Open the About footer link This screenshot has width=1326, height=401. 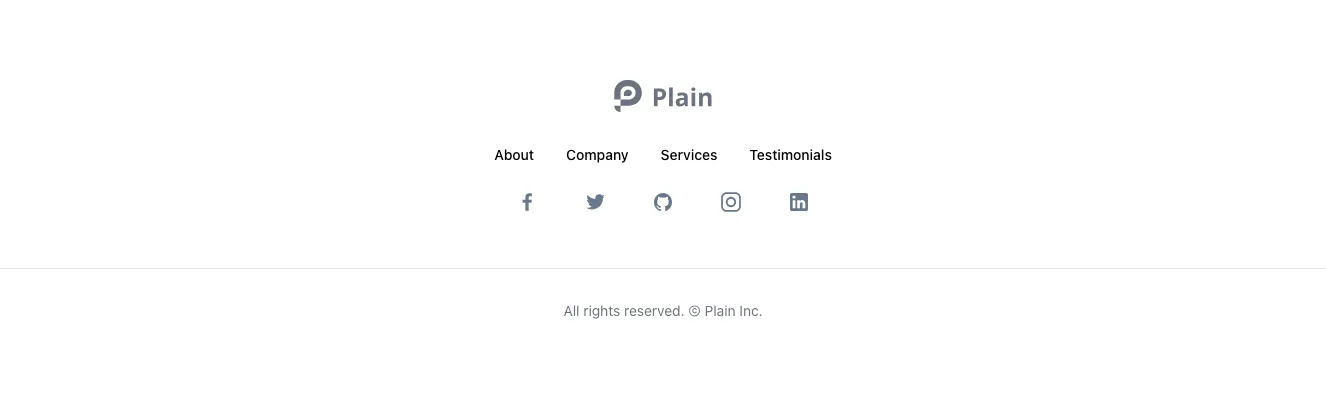pyautogui.click(x=514, y=155)
